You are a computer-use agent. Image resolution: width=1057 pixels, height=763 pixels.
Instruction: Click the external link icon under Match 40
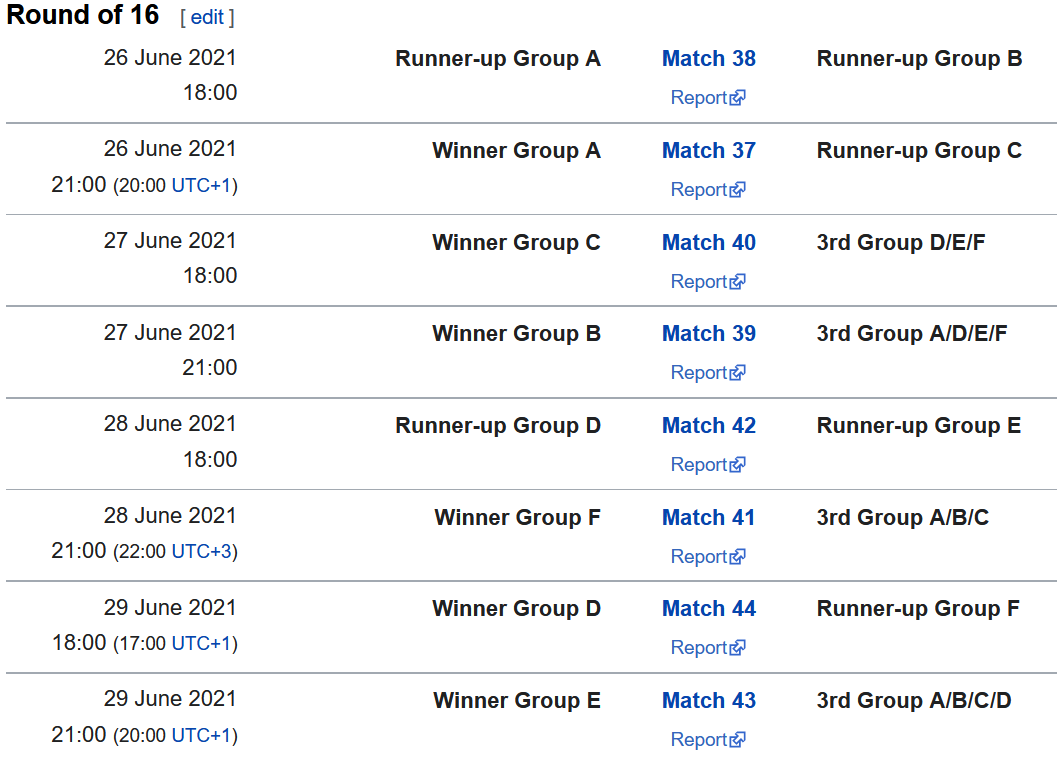point(738,282)
